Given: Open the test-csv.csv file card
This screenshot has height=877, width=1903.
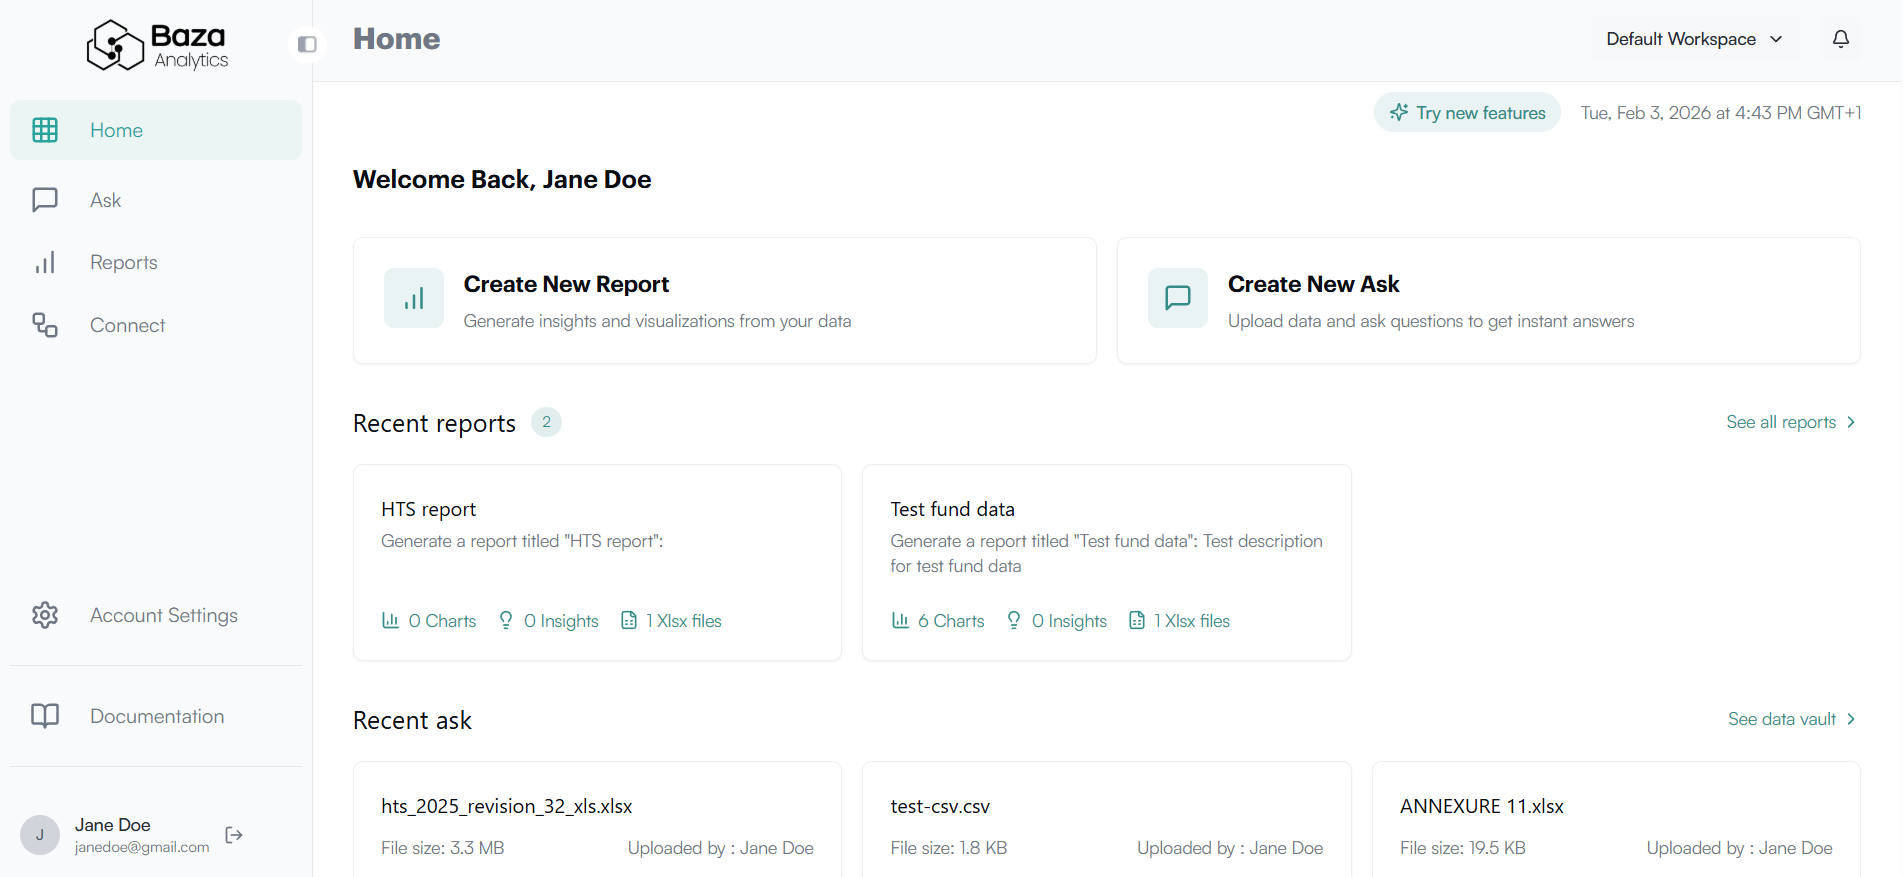Looking at the screenshot, I should pyautogui.click(x=1107, y=820).
